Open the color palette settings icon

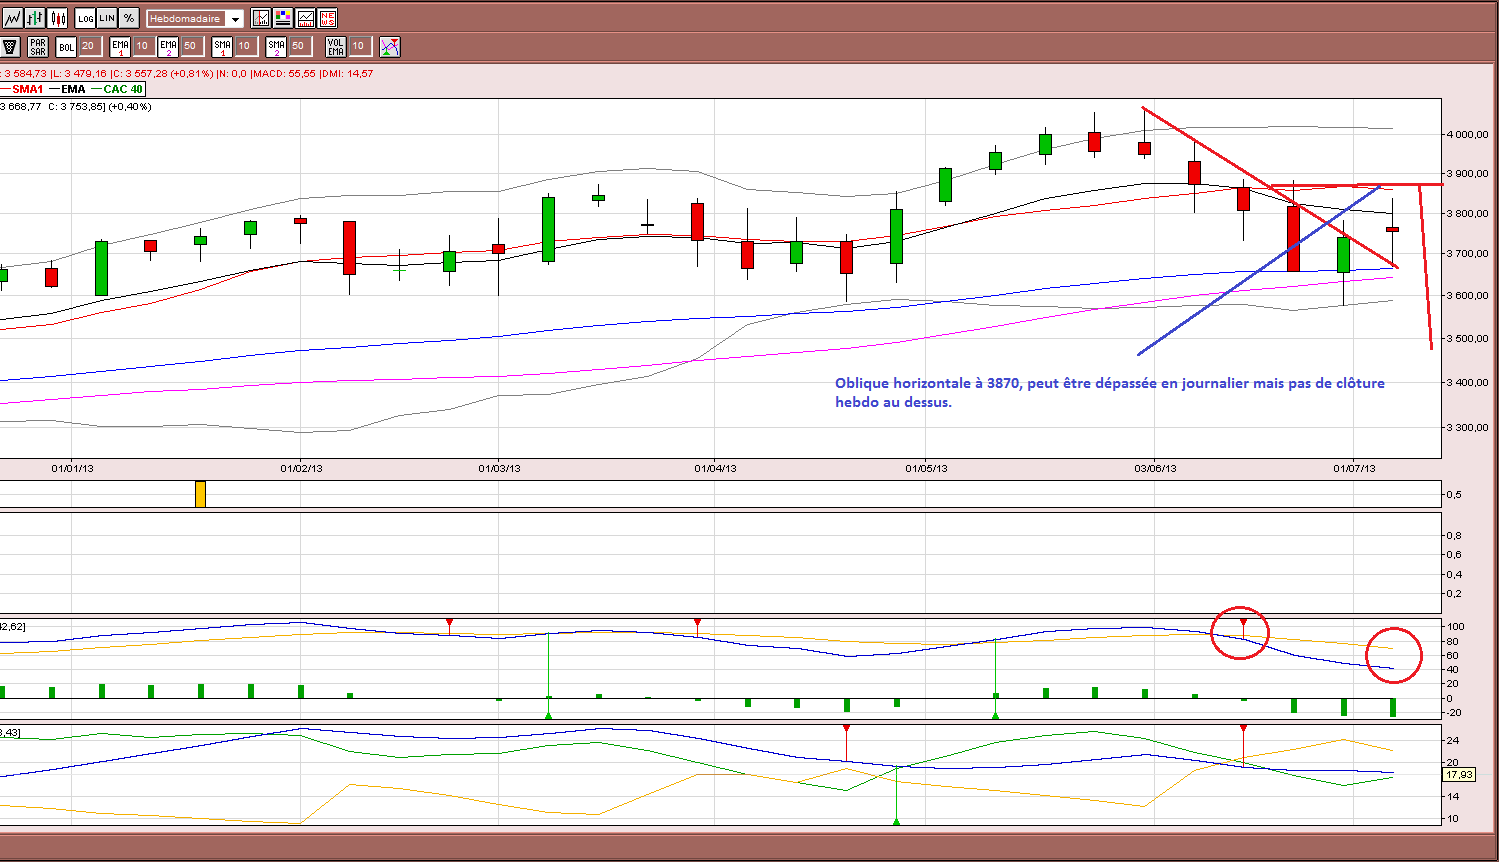[x=283, y=18]
